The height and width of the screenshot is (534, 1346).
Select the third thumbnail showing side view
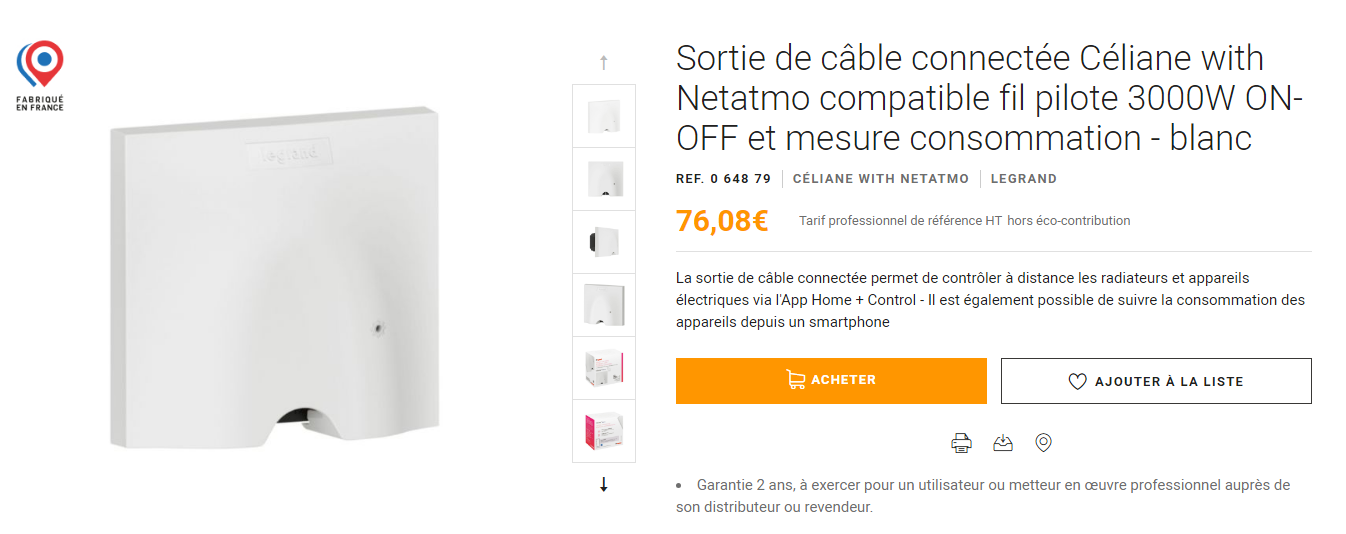(604, 242)
